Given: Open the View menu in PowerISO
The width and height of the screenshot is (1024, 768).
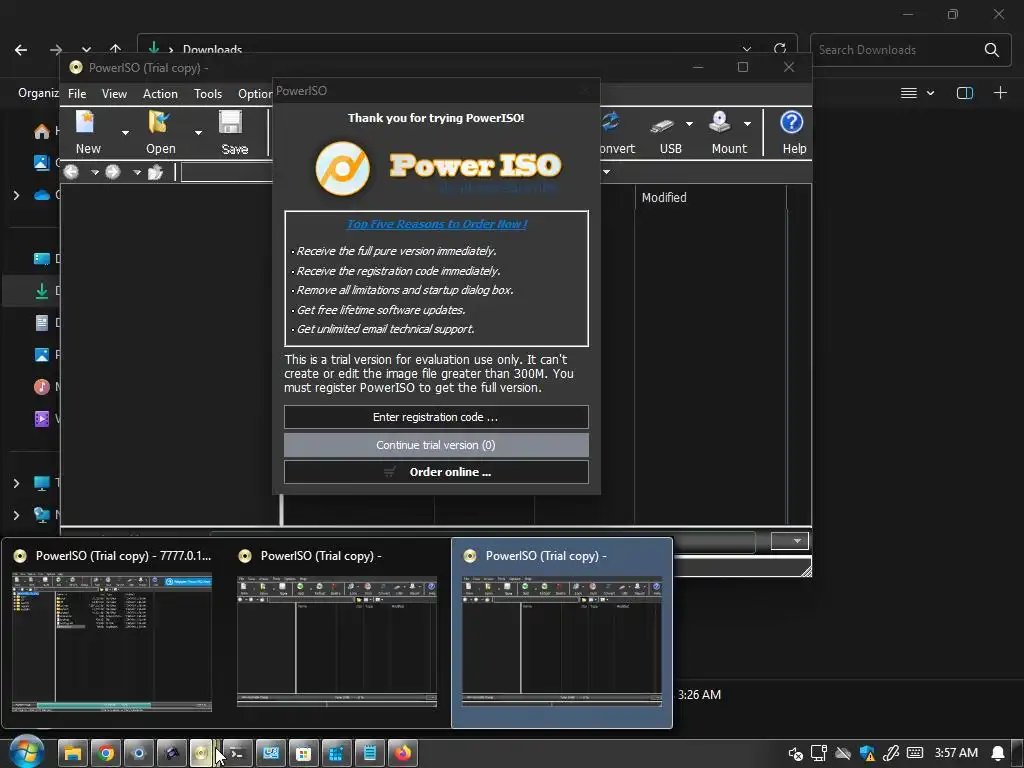Looking at the screenshot, I should pyautogui.click(x=114, y=93).
